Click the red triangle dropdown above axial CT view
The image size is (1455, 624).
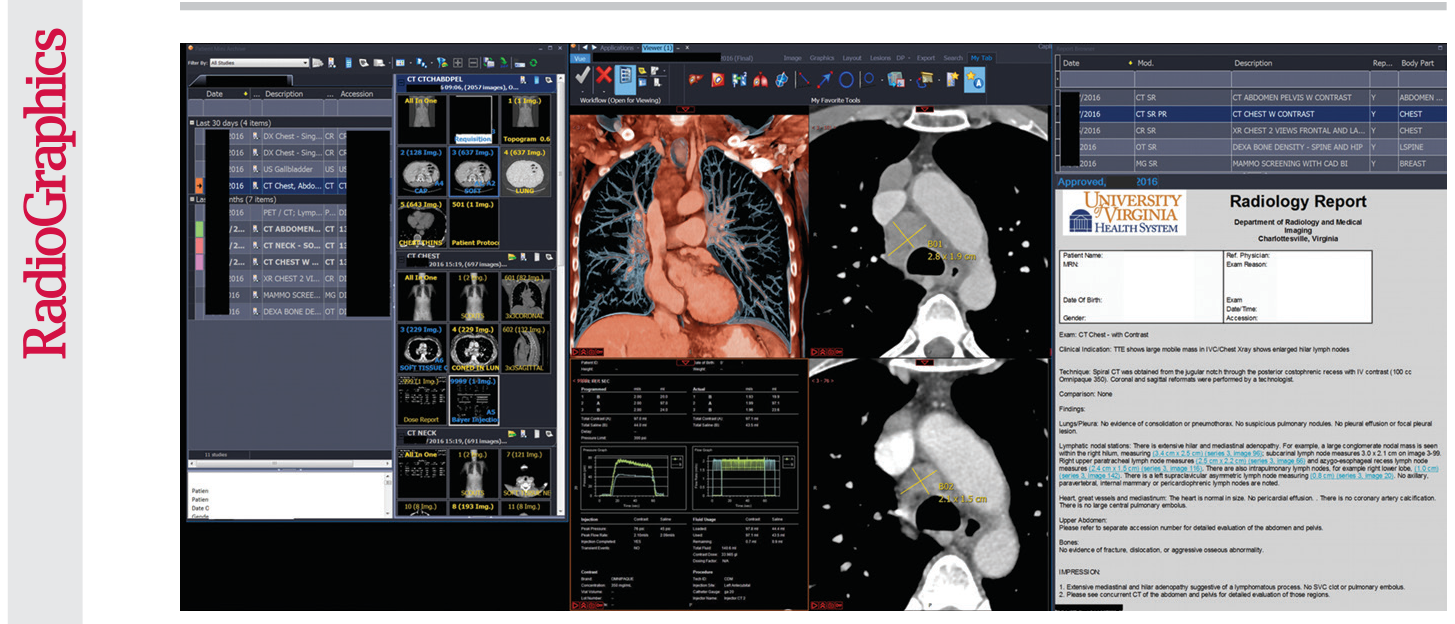[925, 108]
